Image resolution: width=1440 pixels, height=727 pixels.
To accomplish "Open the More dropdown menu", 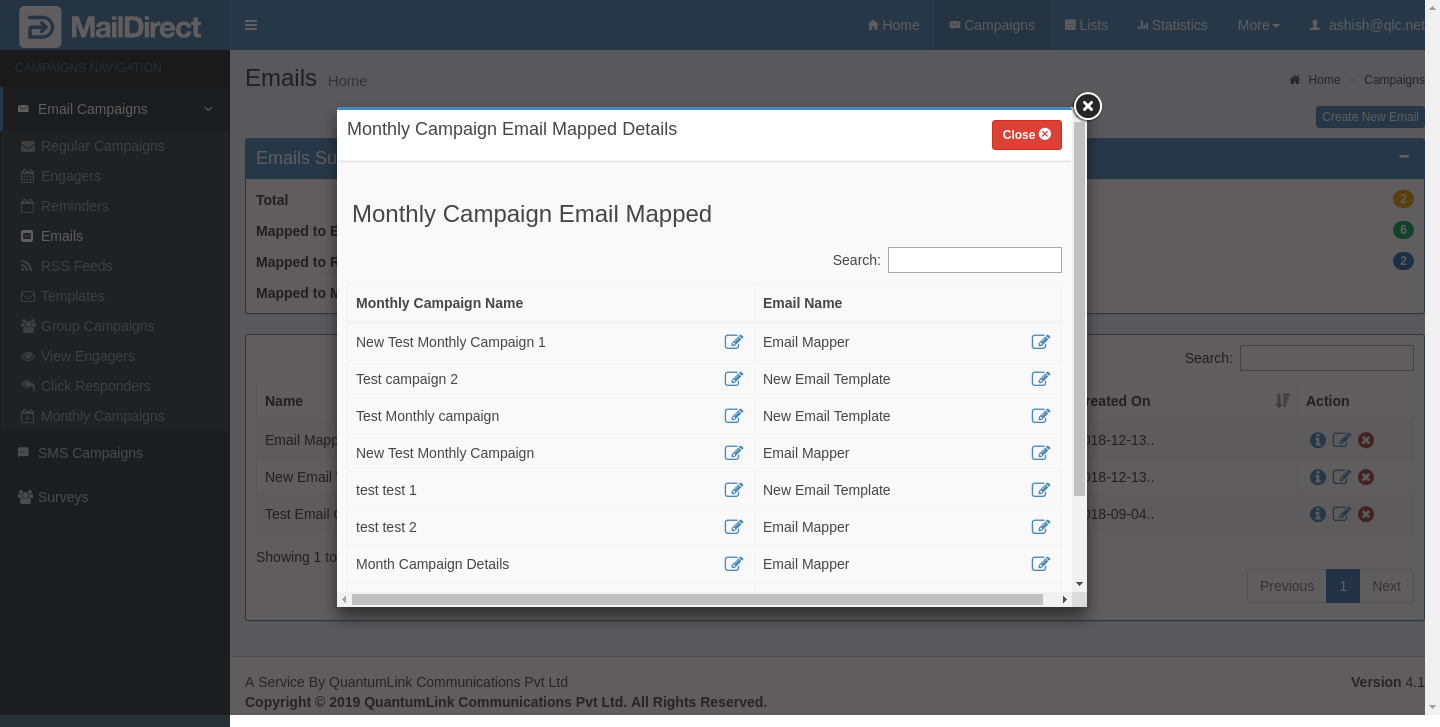I will [1257, 25].
